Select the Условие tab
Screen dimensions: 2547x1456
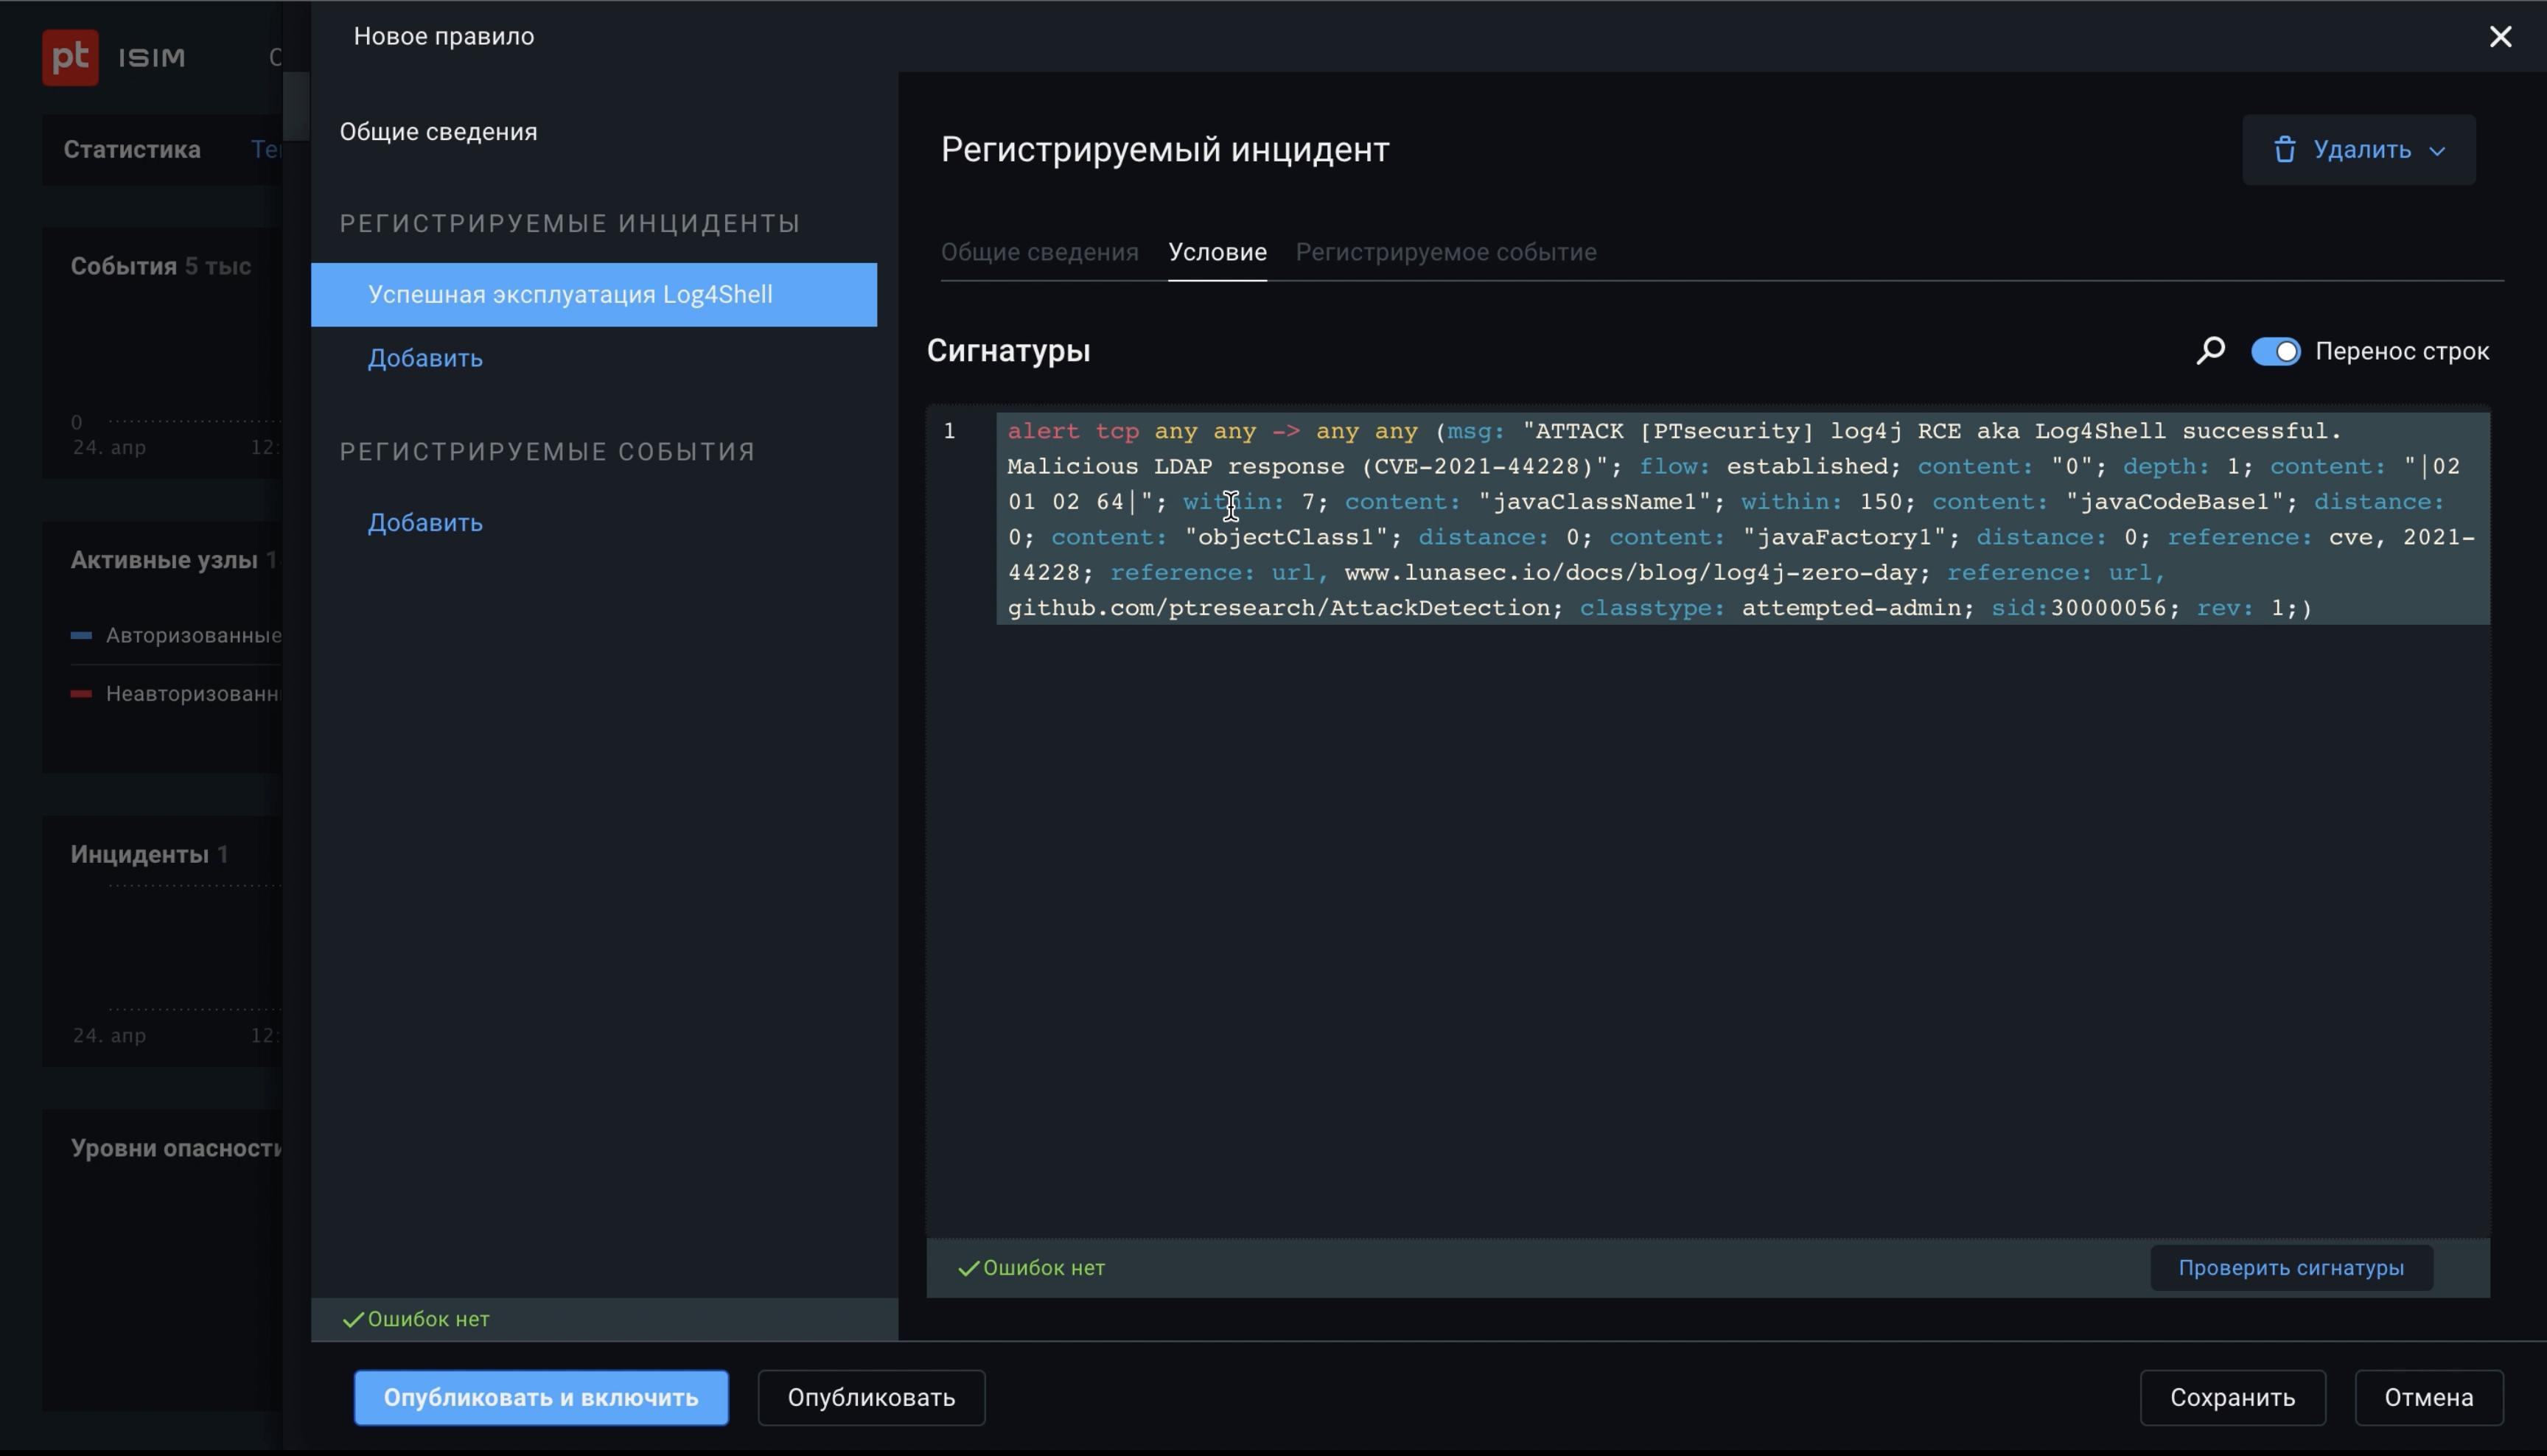(1217, 252)
